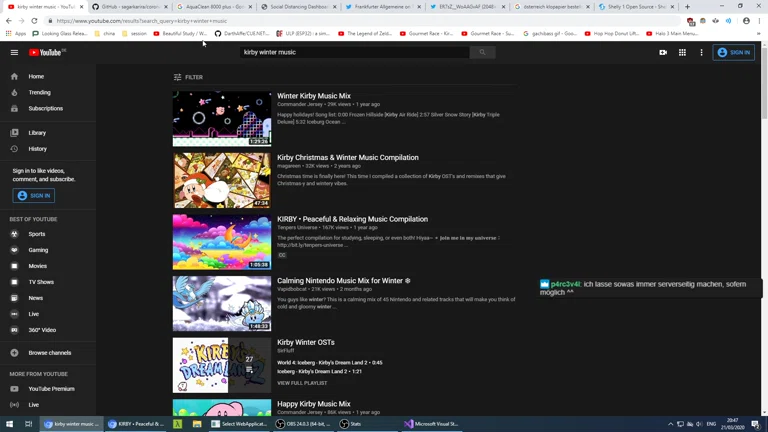Switch to the GitHub browser tab
The width and height of the screenshot is (768, 432).
coord(130,7)
